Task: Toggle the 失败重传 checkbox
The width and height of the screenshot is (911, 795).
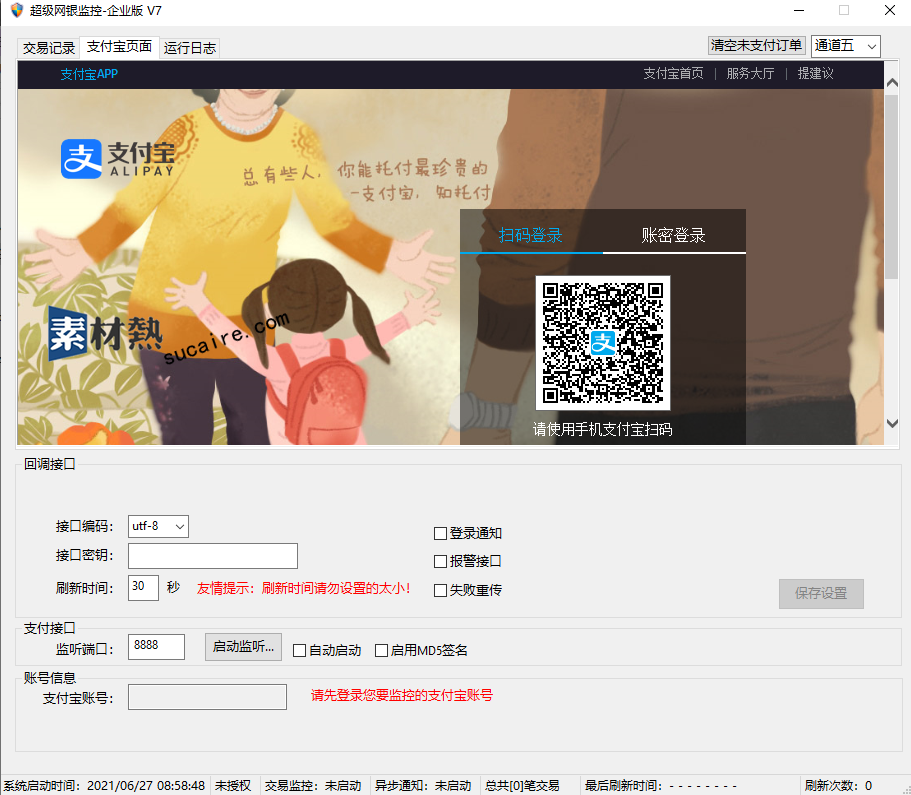Action: [x=440, y=590]
